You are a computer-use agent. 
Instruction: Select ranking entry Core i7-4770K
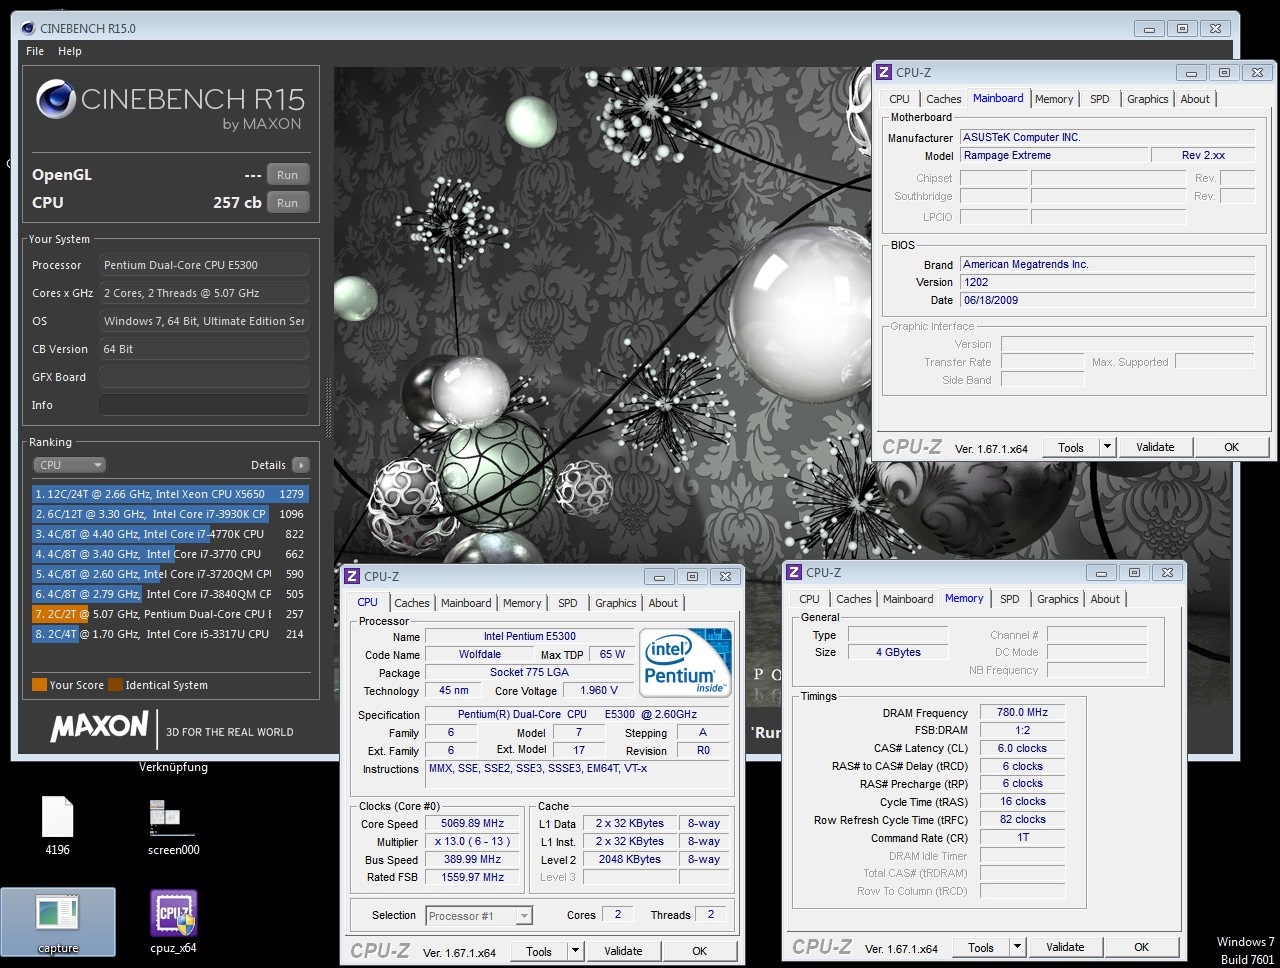(170, 534)
